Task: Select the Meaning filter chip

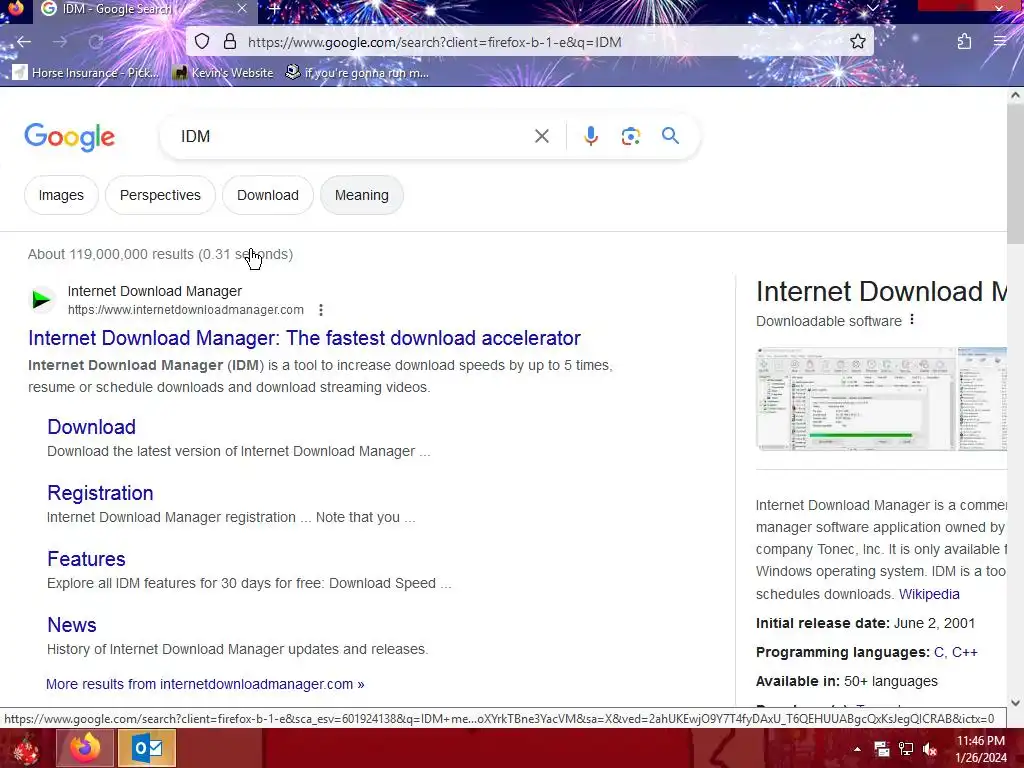Action: [362, 195]
